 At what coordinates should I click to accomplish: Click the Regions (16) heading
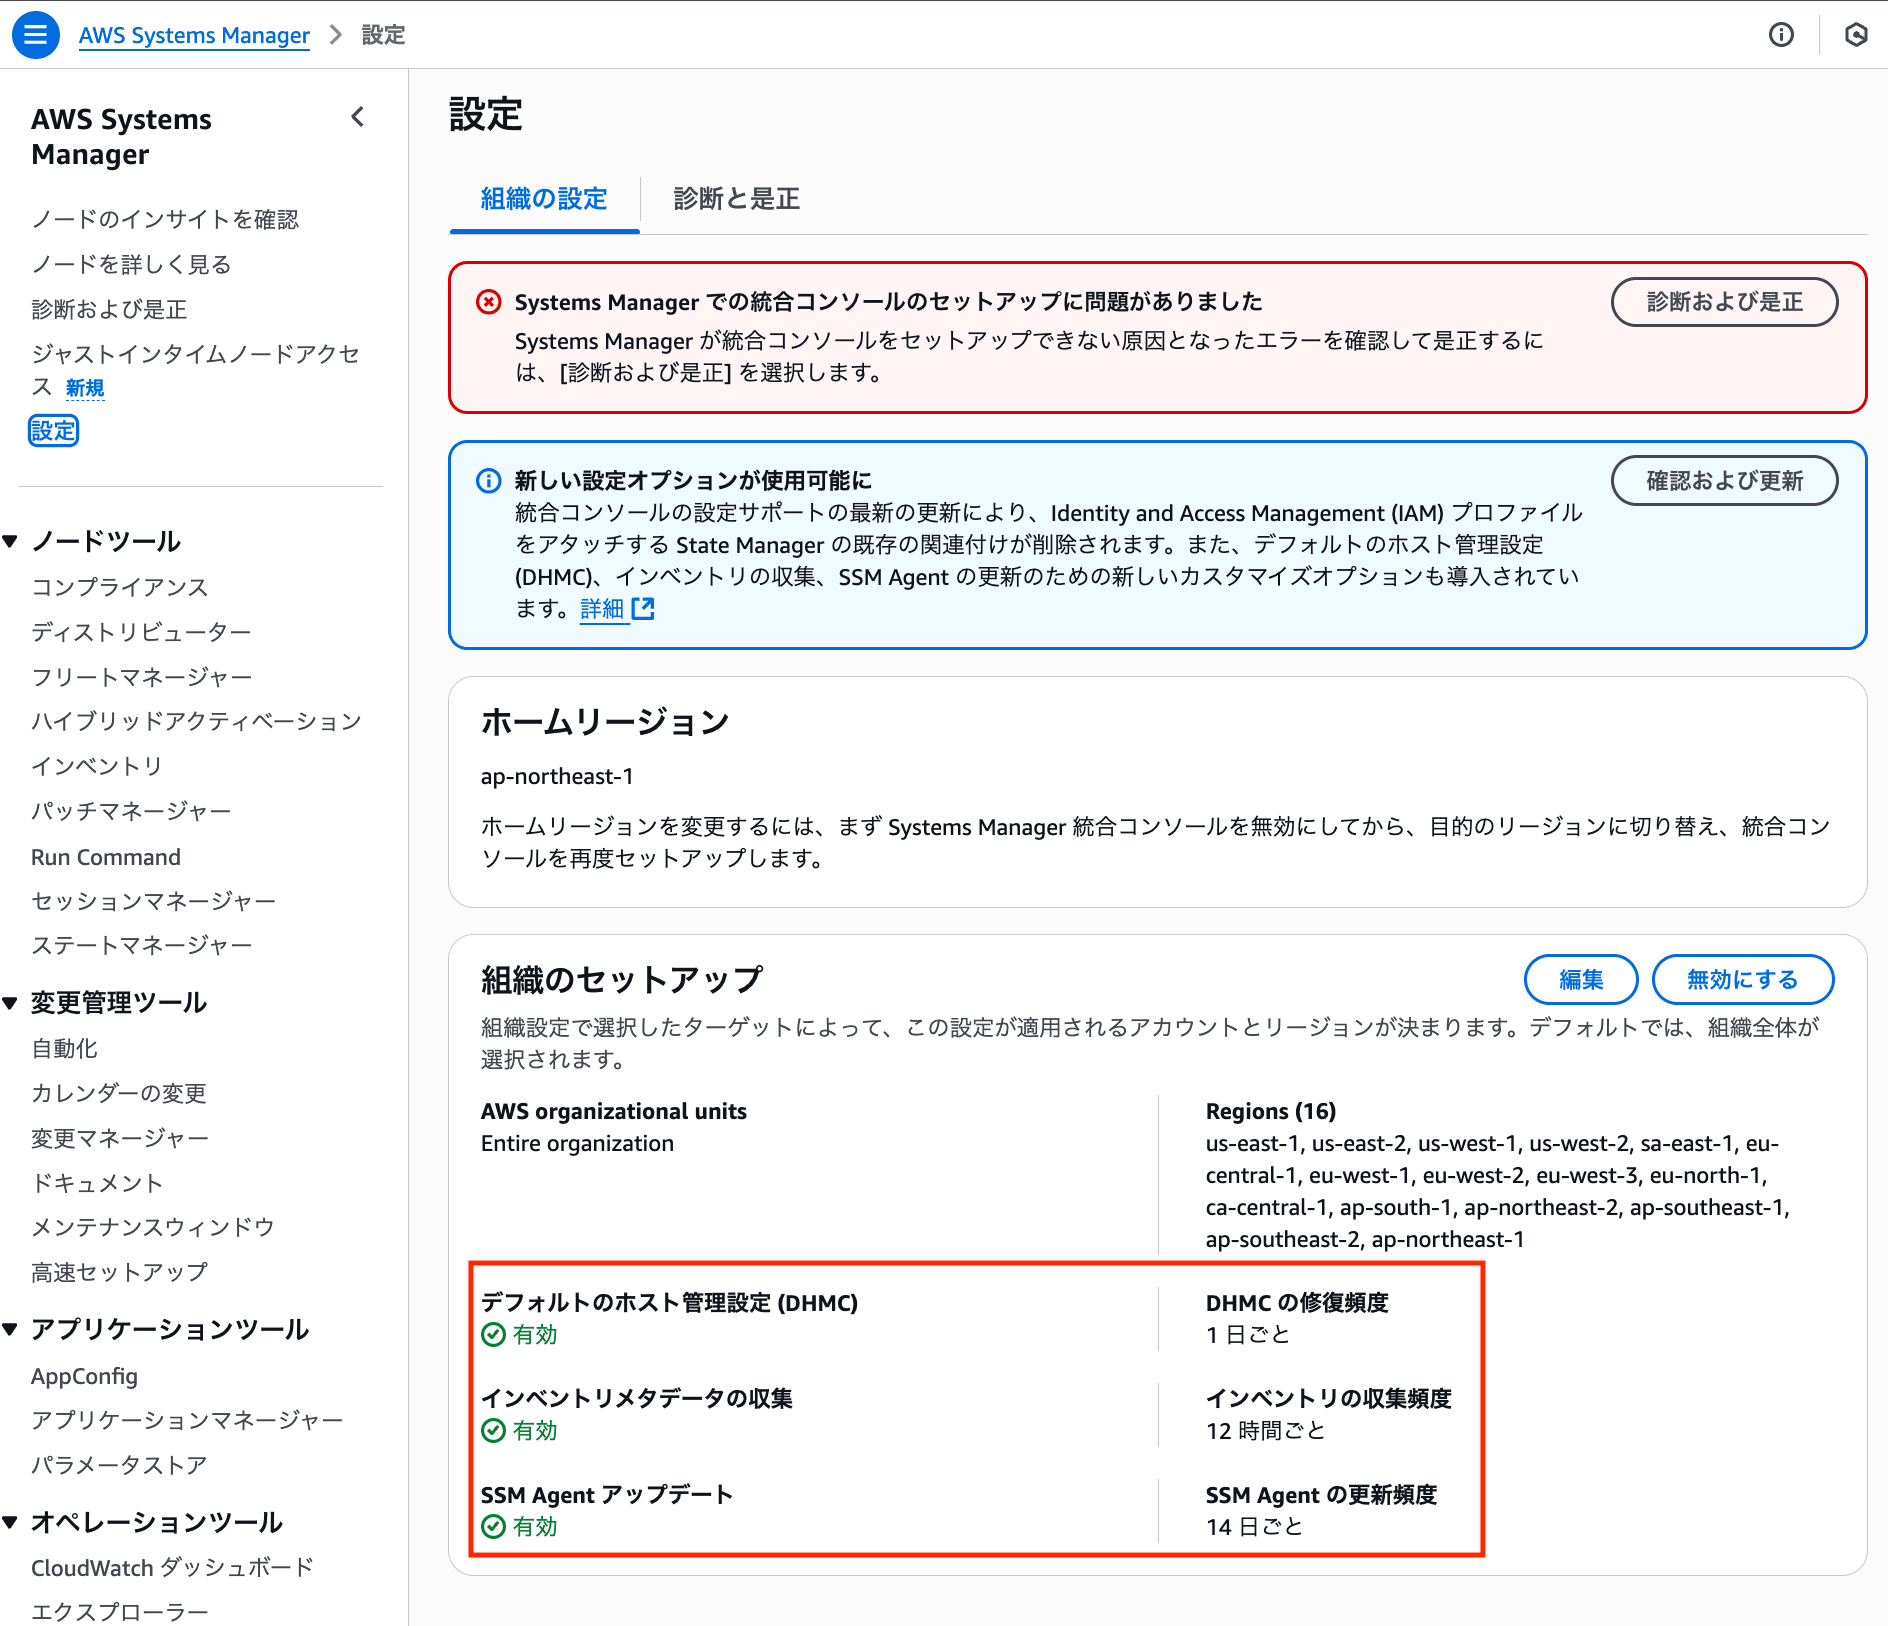(x=1271, y=1112)
